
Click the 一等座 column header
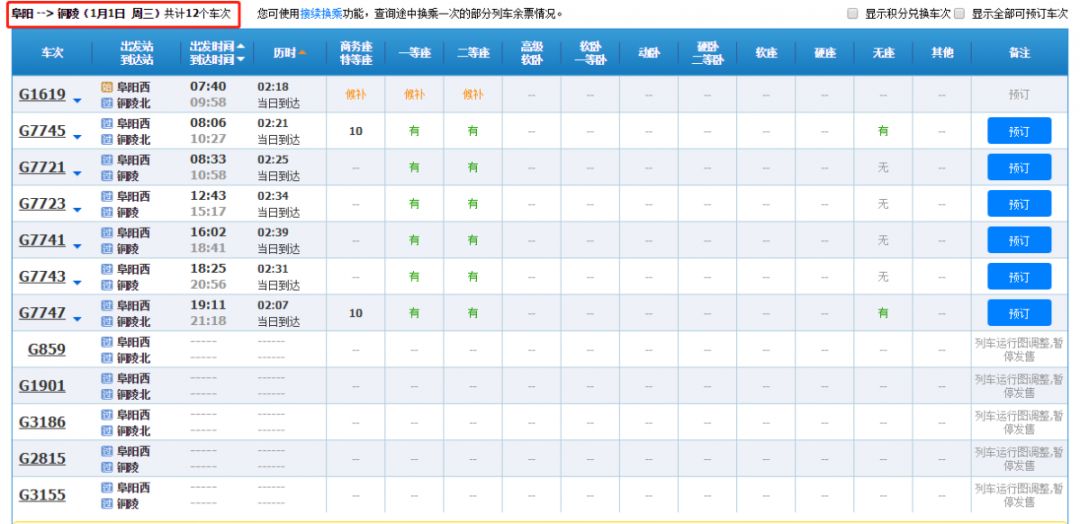coord(414,52)
